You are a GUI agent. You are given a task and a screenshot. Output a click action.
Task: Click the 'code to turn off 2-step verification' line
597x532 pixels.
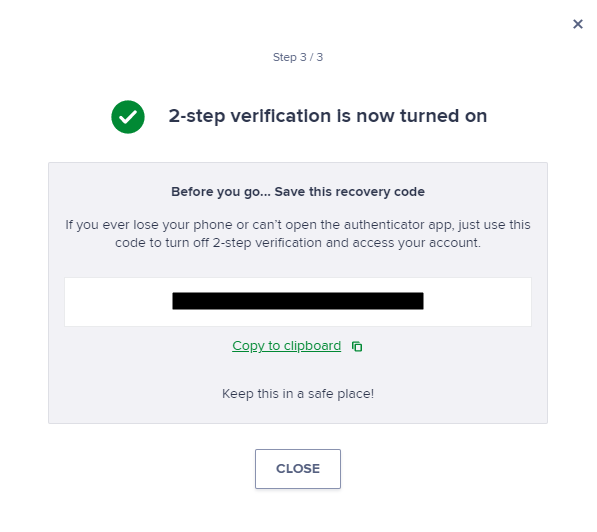298,243
